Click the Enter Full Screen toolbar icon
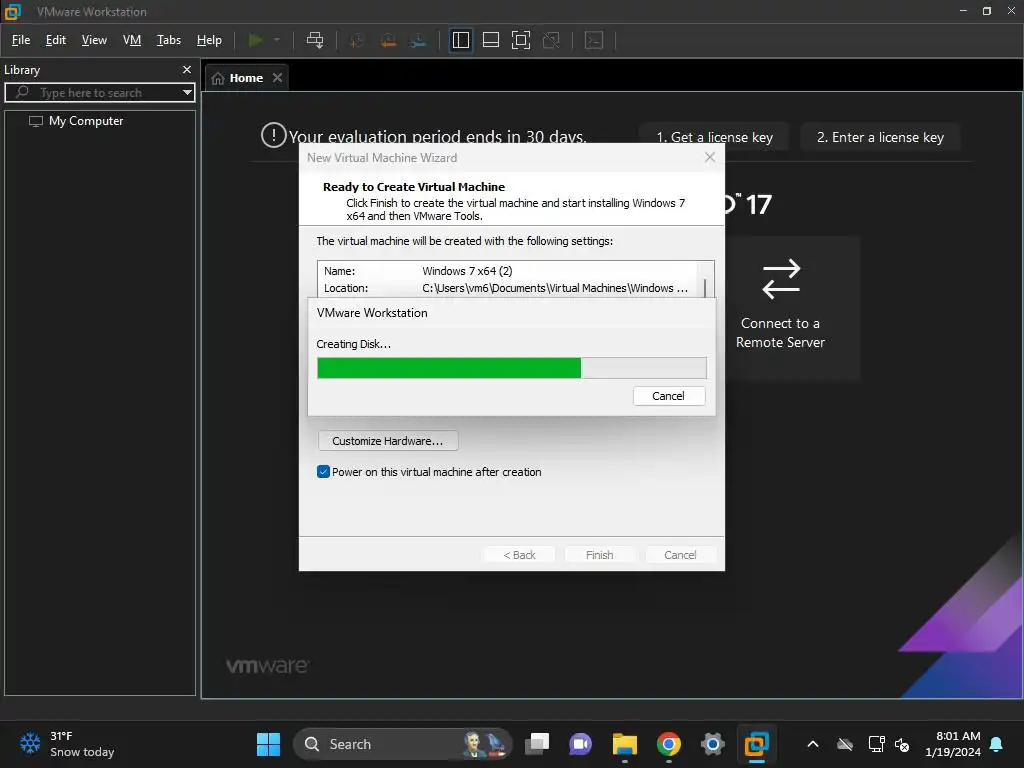 point(520,40)
